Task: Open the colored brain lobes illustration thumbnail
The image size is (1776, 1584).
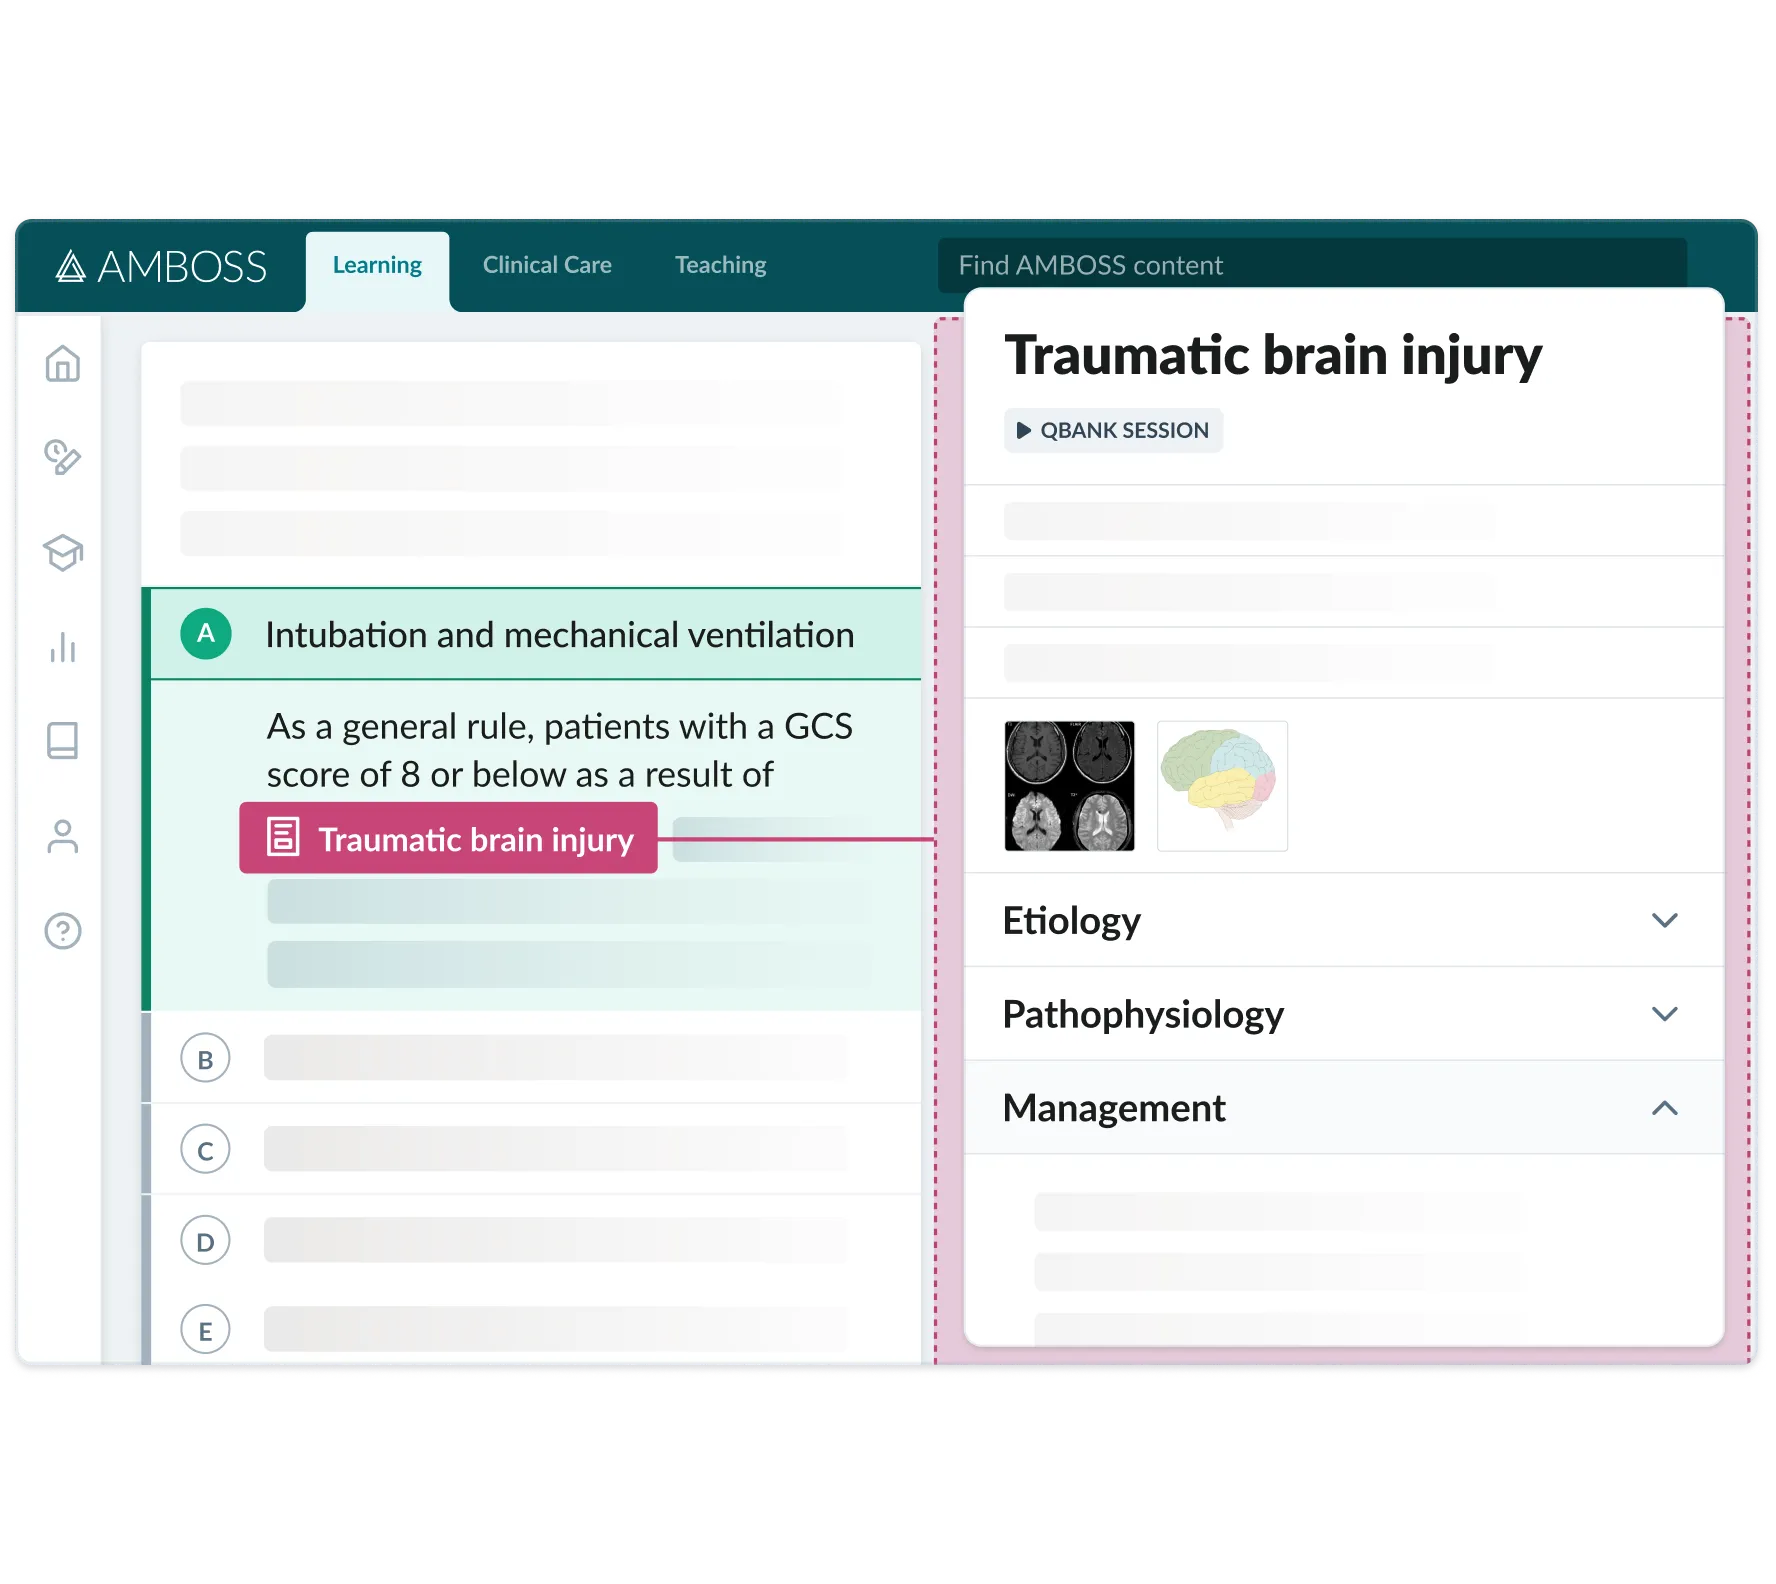Action: point(1222,786)
